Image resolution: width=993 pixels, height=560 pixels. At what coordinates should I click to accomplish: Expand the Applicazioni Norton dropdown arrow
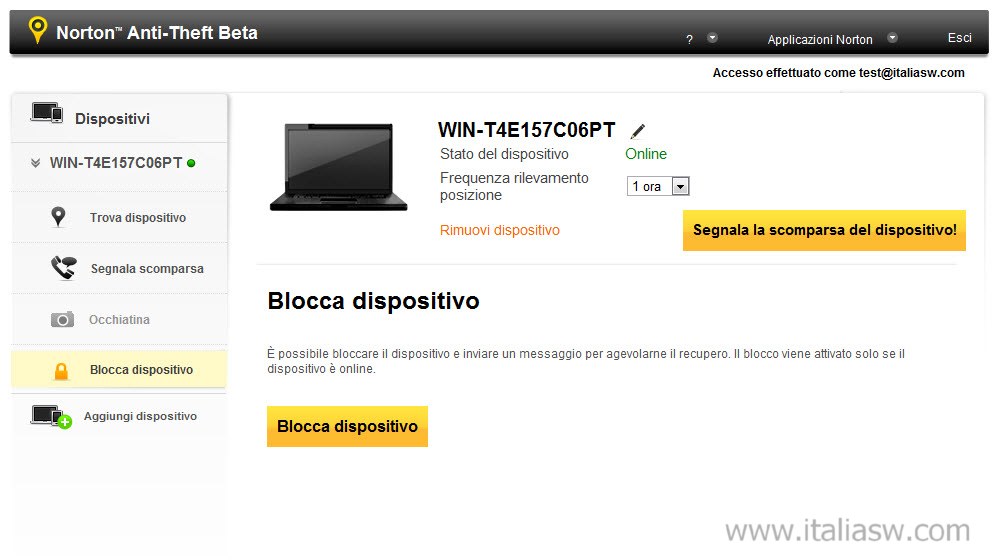pos(892,37)
